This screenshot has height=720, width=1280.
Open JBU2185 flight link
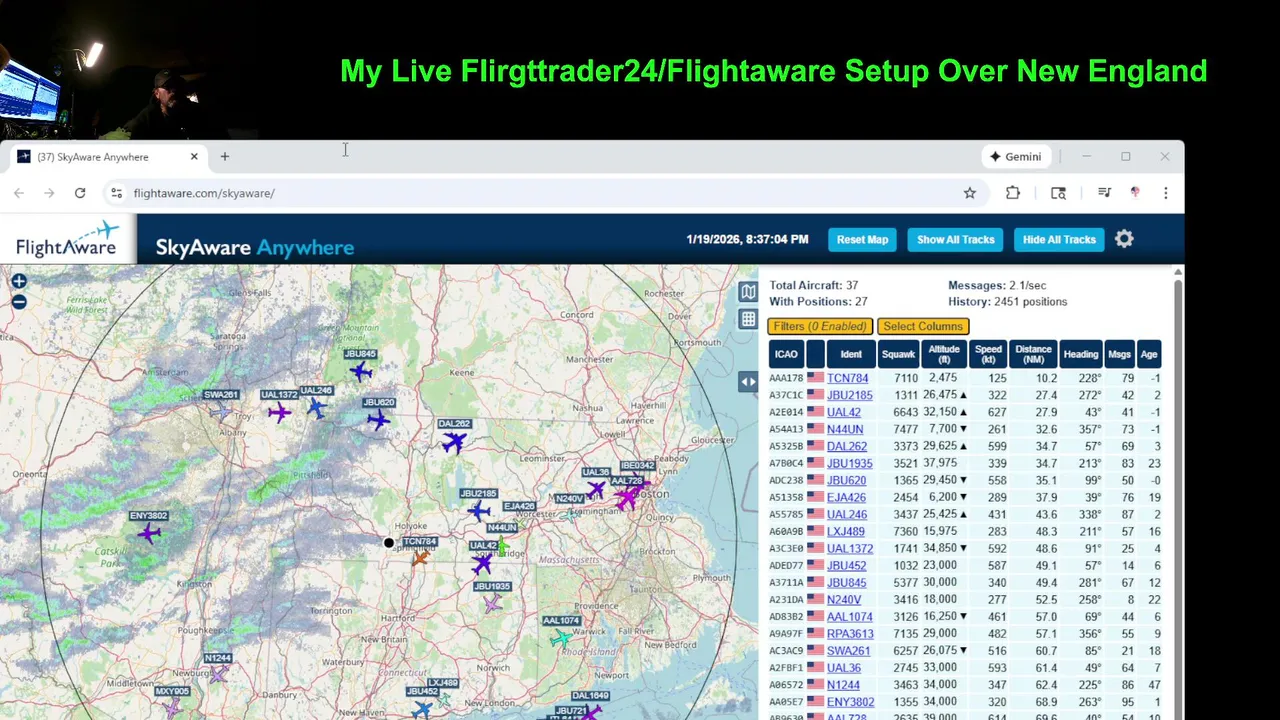(849, 395)
